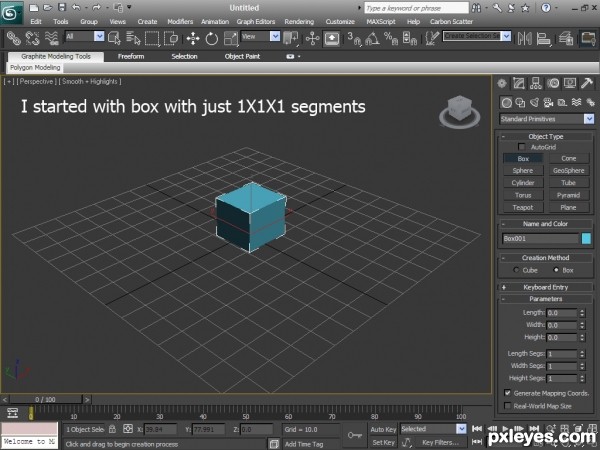600x450 pixels.
Task: Open the Display command panel tab
Action: point(570,83)
